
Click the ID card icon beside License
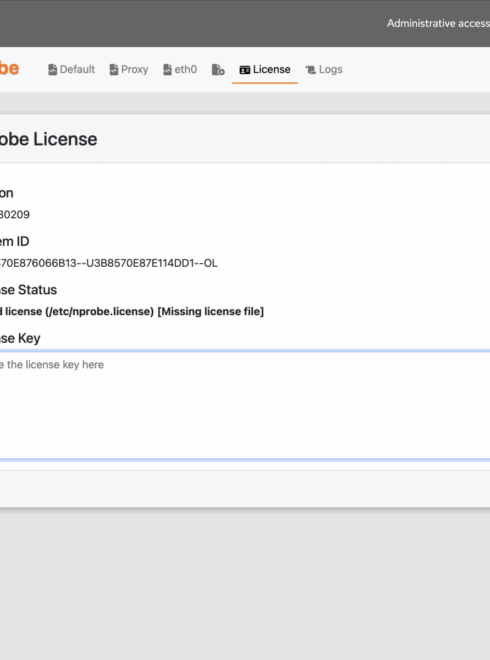pyautogui.click(x=245, y=70)
